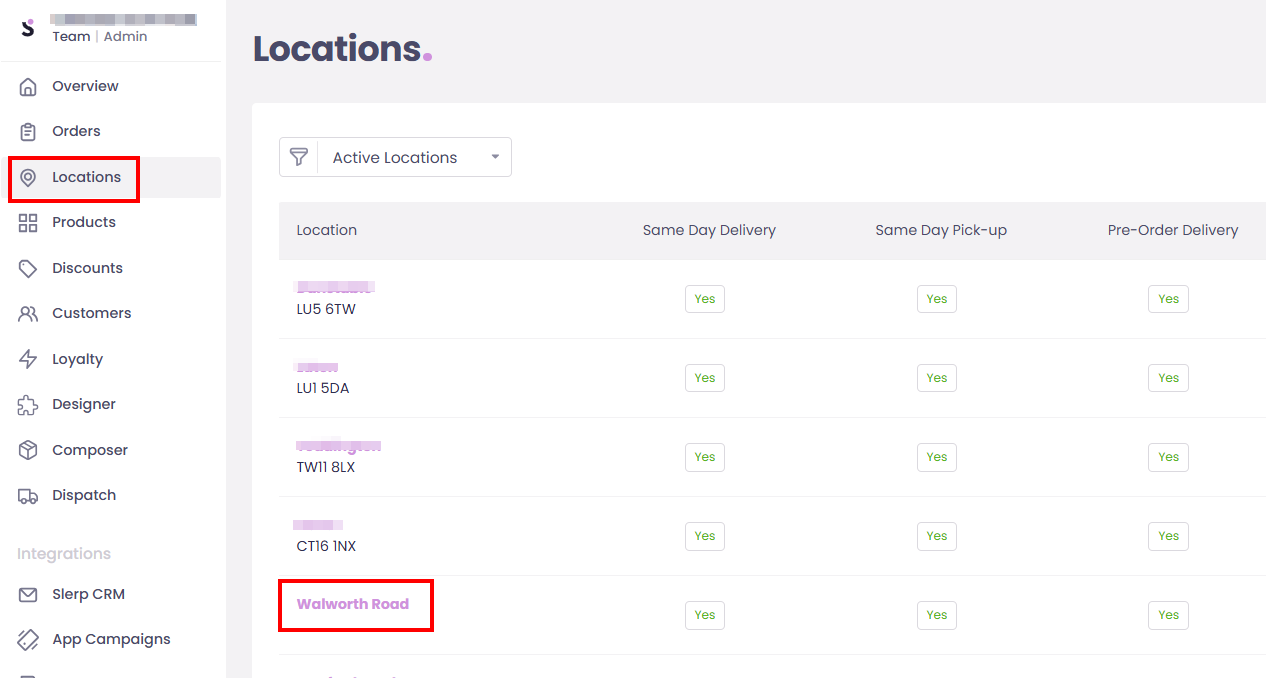Click the Customers people icon
The image size is (1266, 678).
click(x=28, y=314)
